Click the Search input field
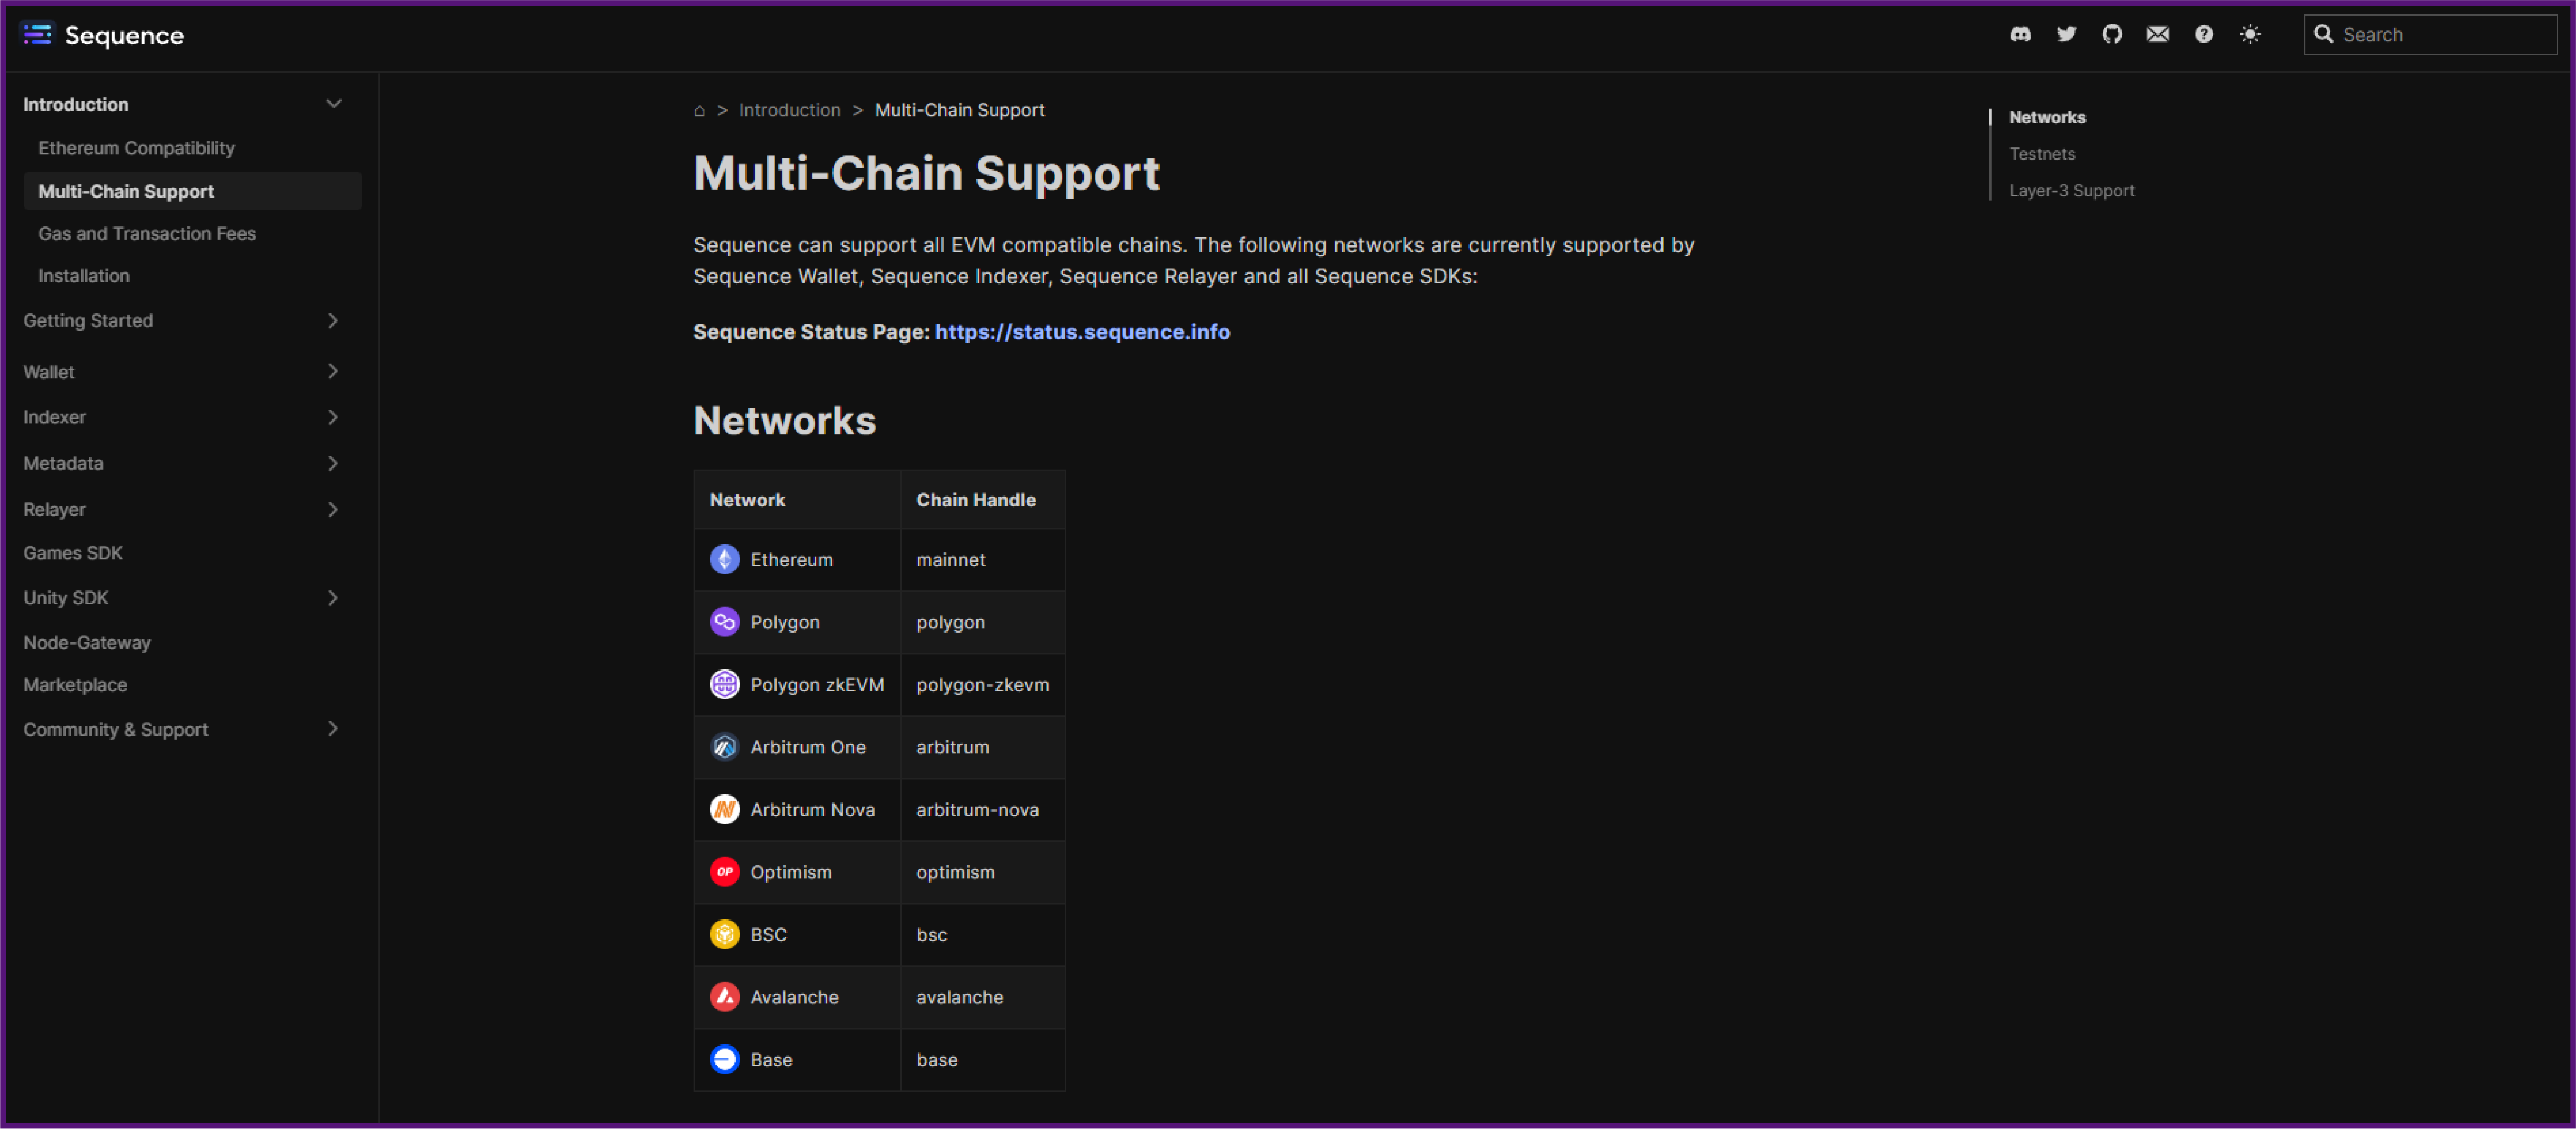Image resolution: width=2576 pixels, height=1129 pixels. (x=2430, y=34)
